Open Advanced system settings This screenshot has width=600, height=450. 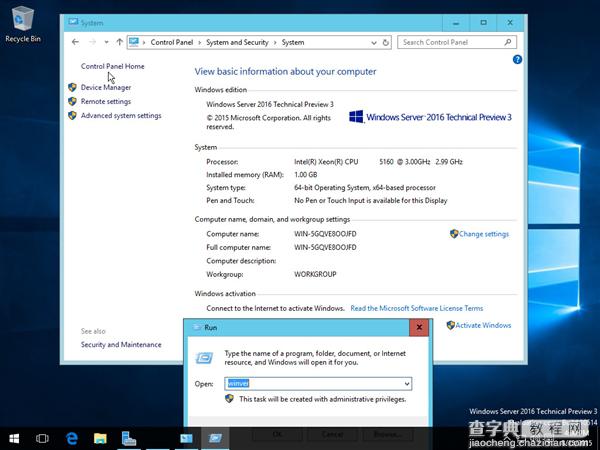(x=121, y=116)
